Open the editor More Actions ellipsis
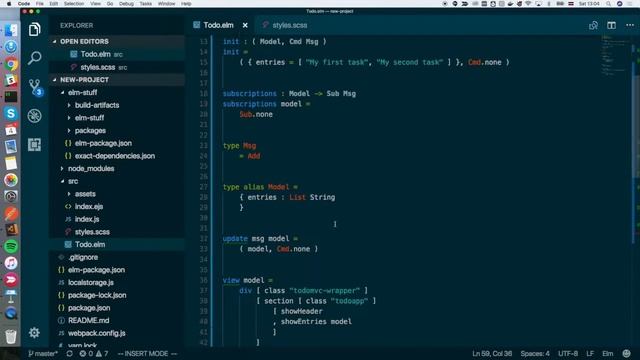The width and height of the screenshot is (640, 360). [x=630, y=25]
